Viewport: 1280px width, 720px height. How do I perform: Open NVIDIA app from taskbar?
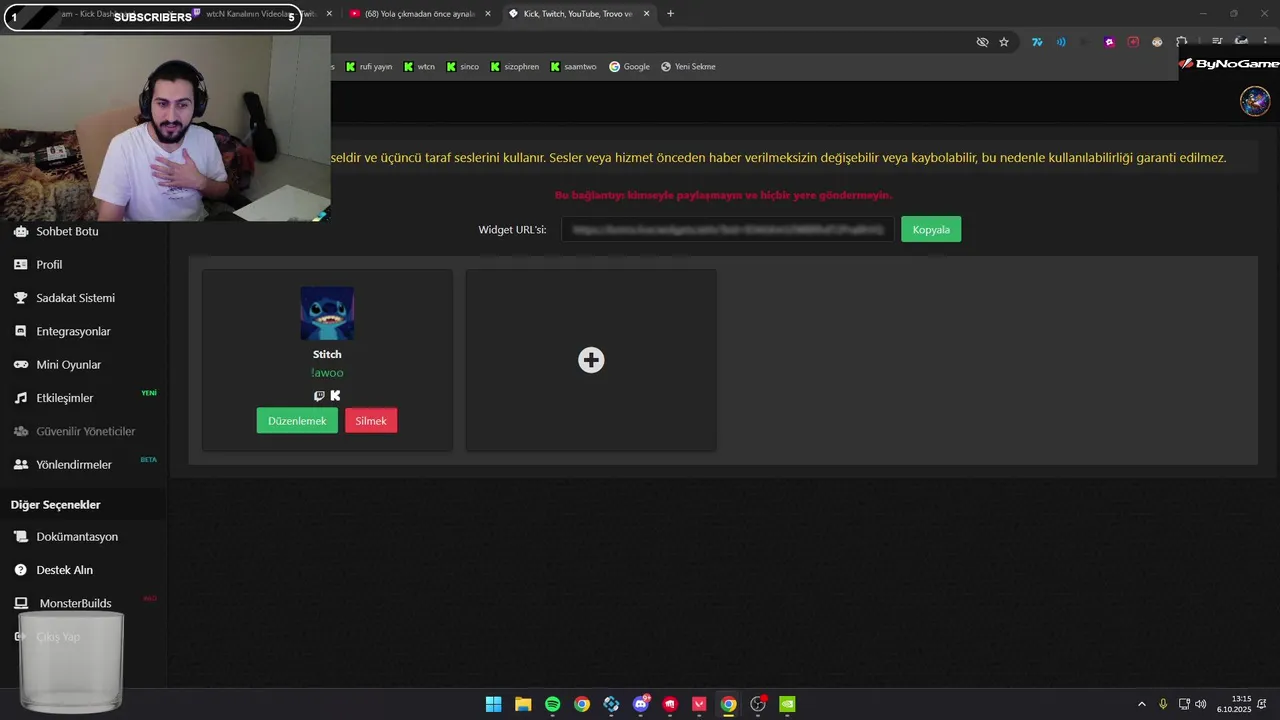(787, 704)
